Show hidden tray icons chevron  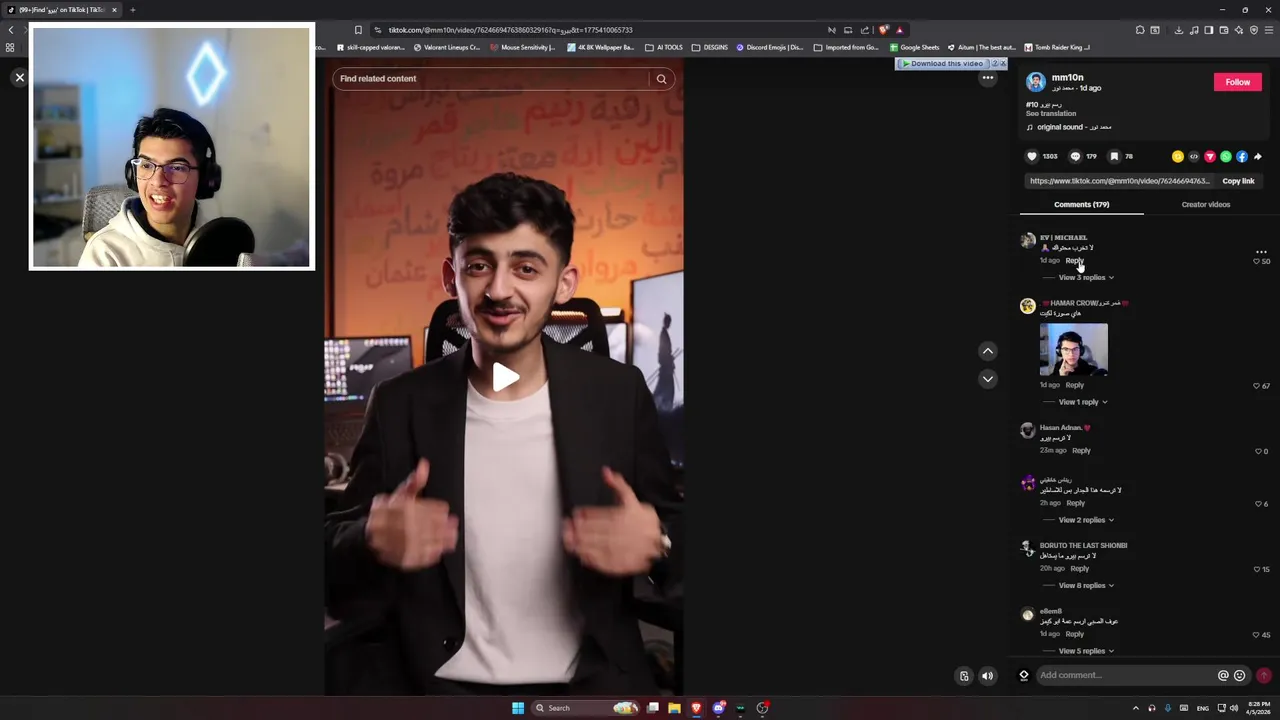tap(1135, 708)
